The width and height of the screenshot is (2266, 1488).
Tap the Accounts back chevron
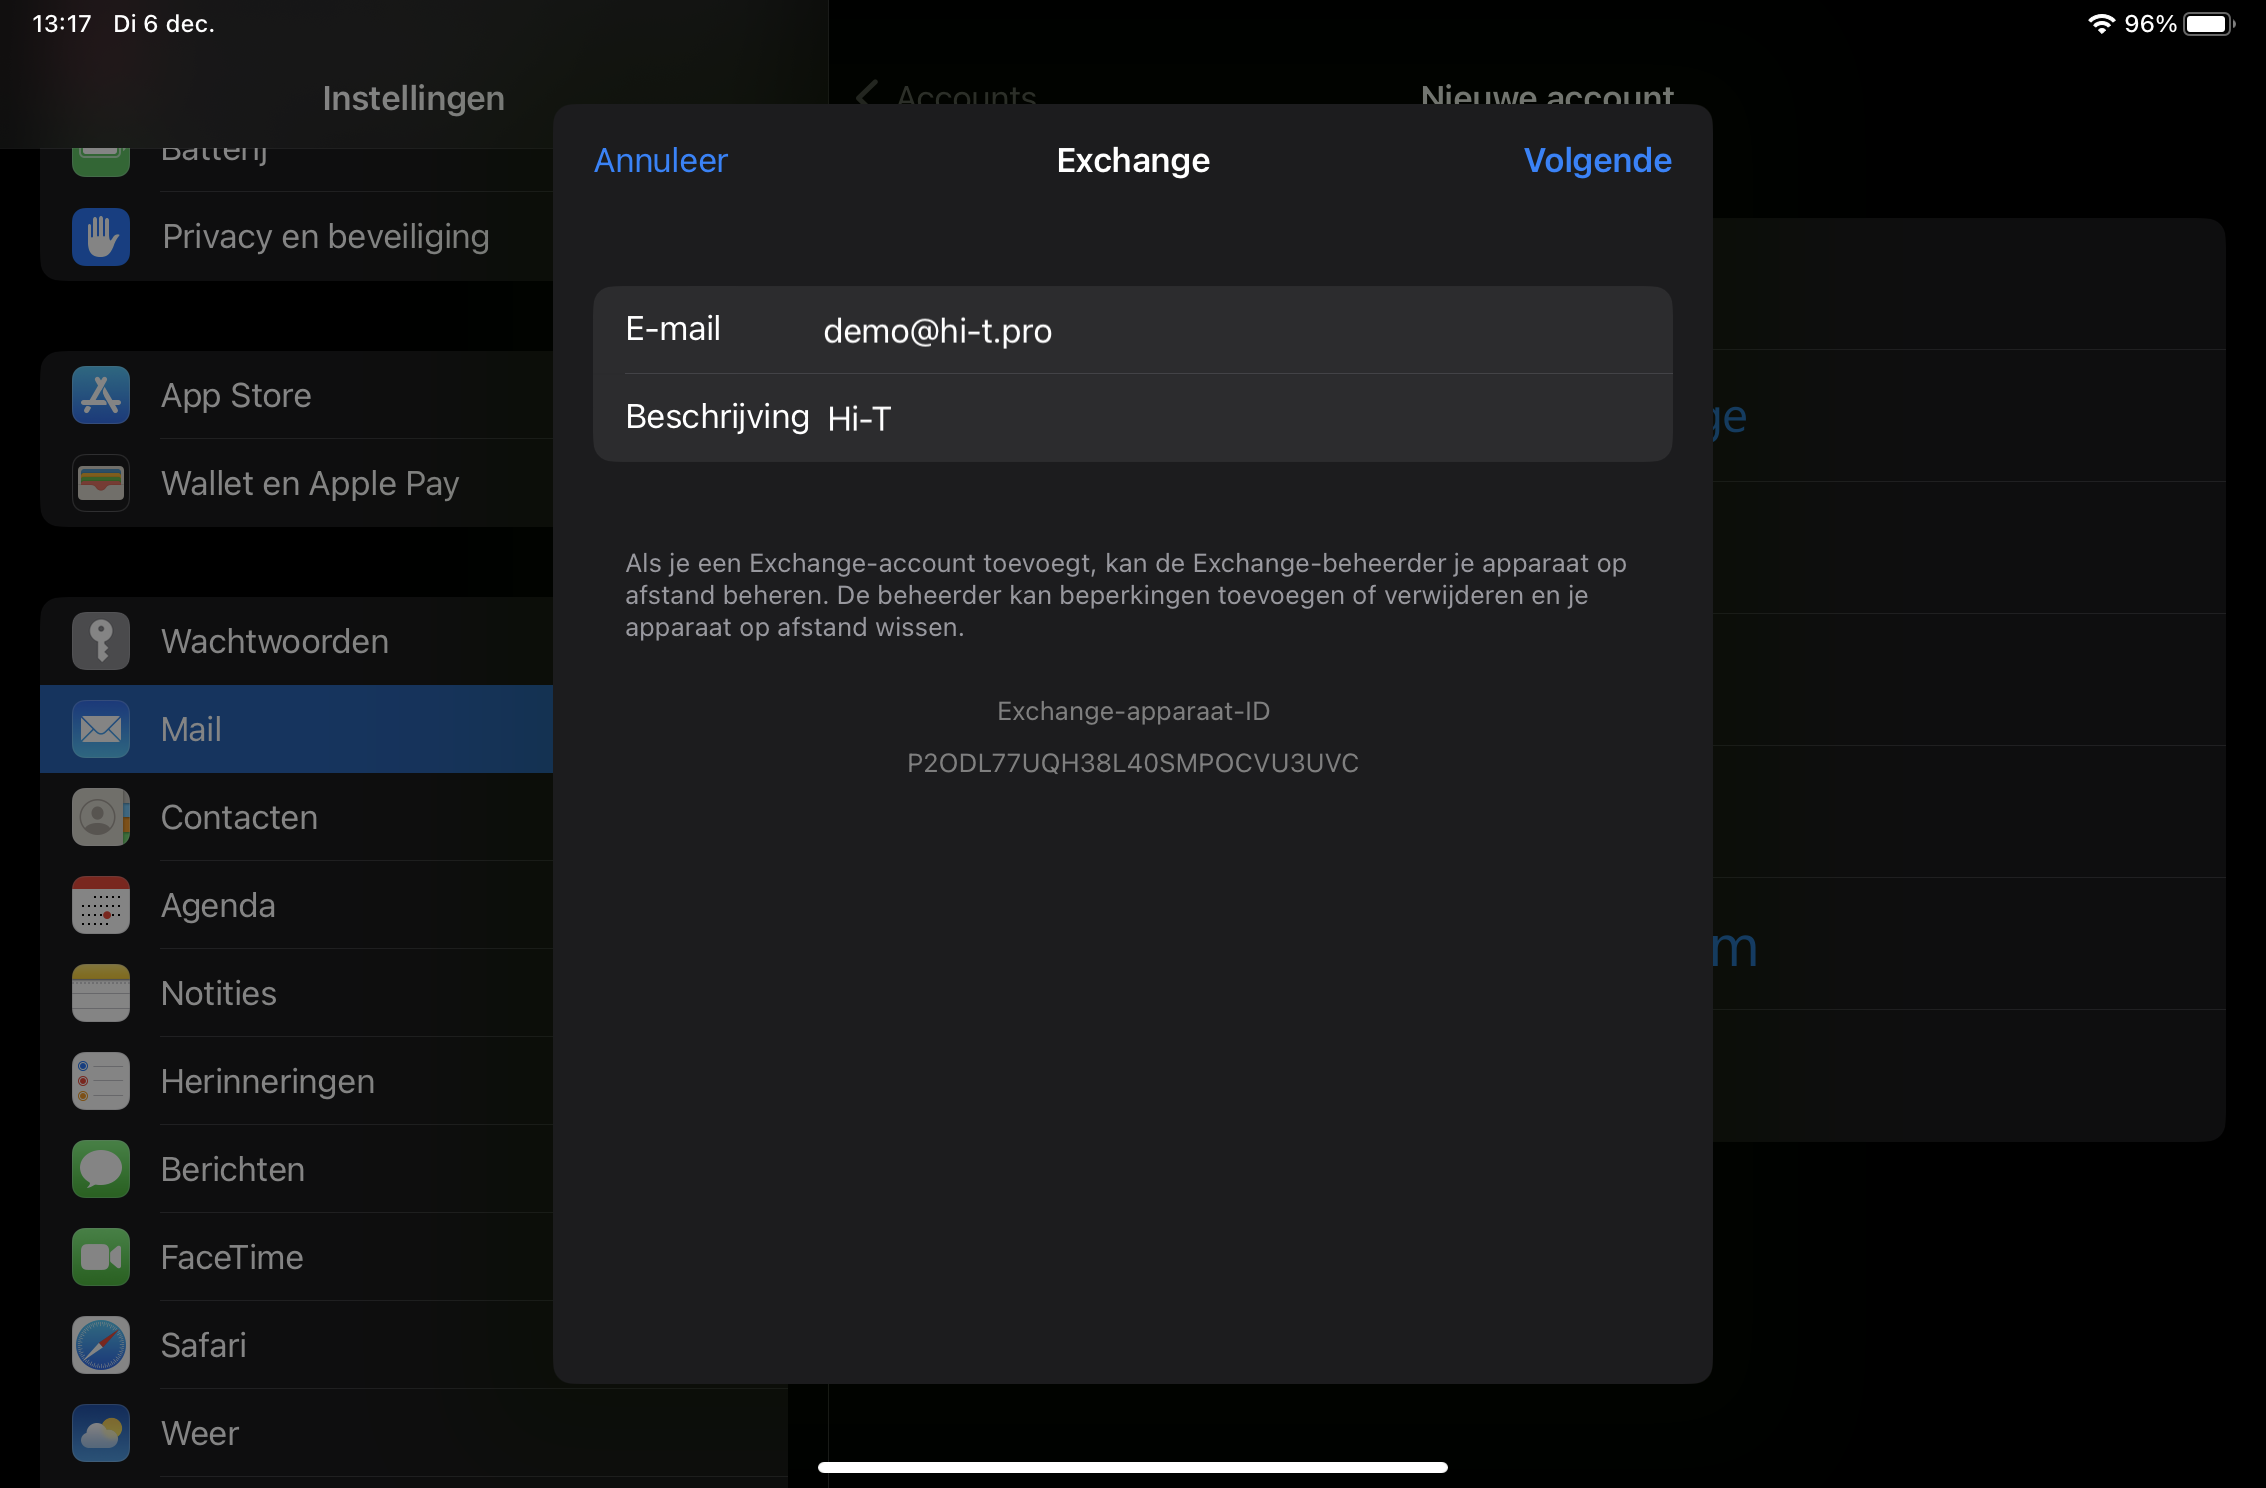(x=867, y=95)
